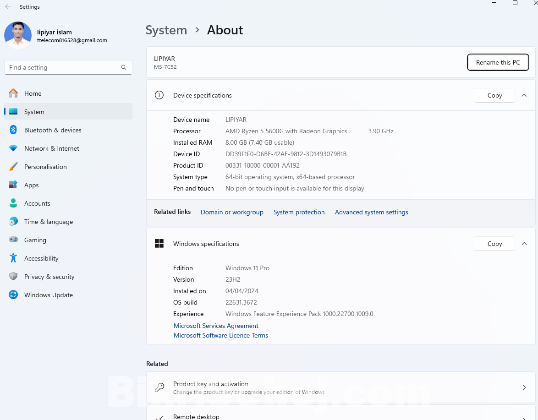Viewport: 538px width, 420px height.
Task: Click the Device ID value
Action: point(286,154)
